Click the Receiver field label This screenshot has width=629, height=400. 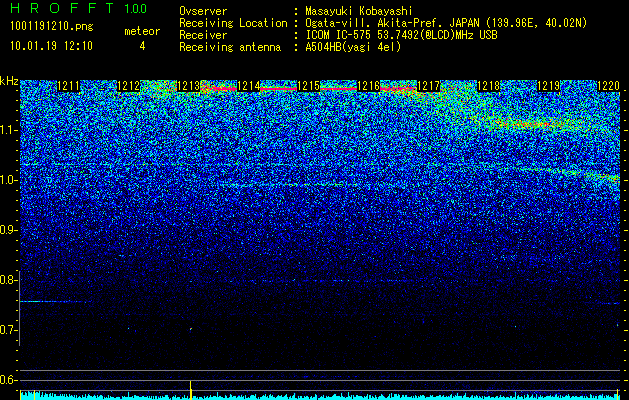pos(203,35)
